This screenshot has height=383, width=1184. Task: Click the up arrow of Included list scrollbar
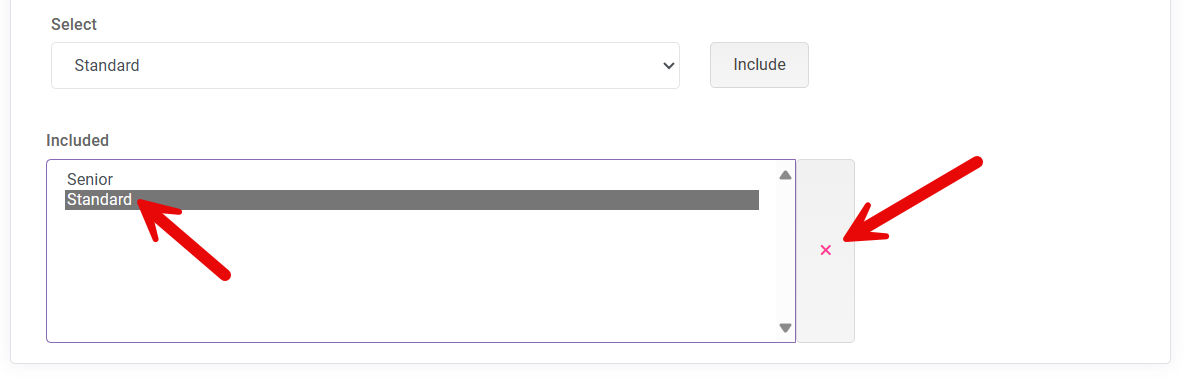coord(785,175)
